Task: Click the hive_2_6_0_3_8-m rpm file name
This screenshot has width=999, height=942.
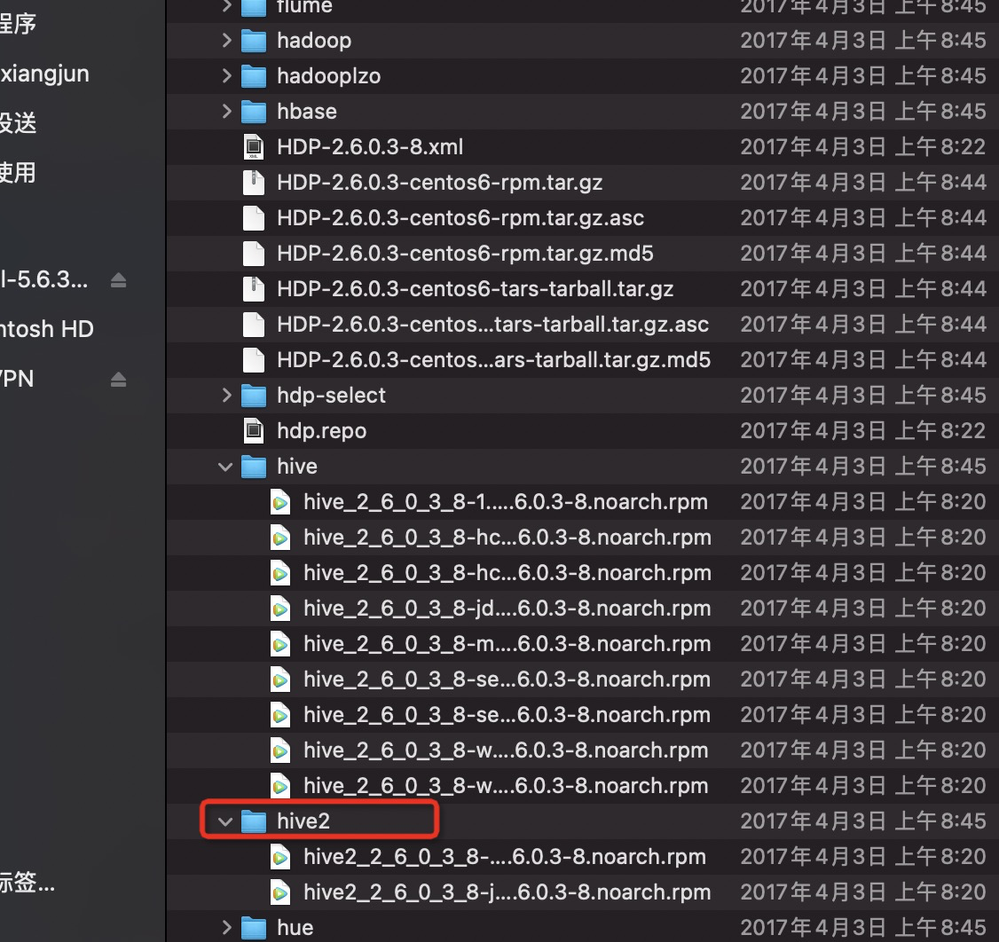Action: 507,644
